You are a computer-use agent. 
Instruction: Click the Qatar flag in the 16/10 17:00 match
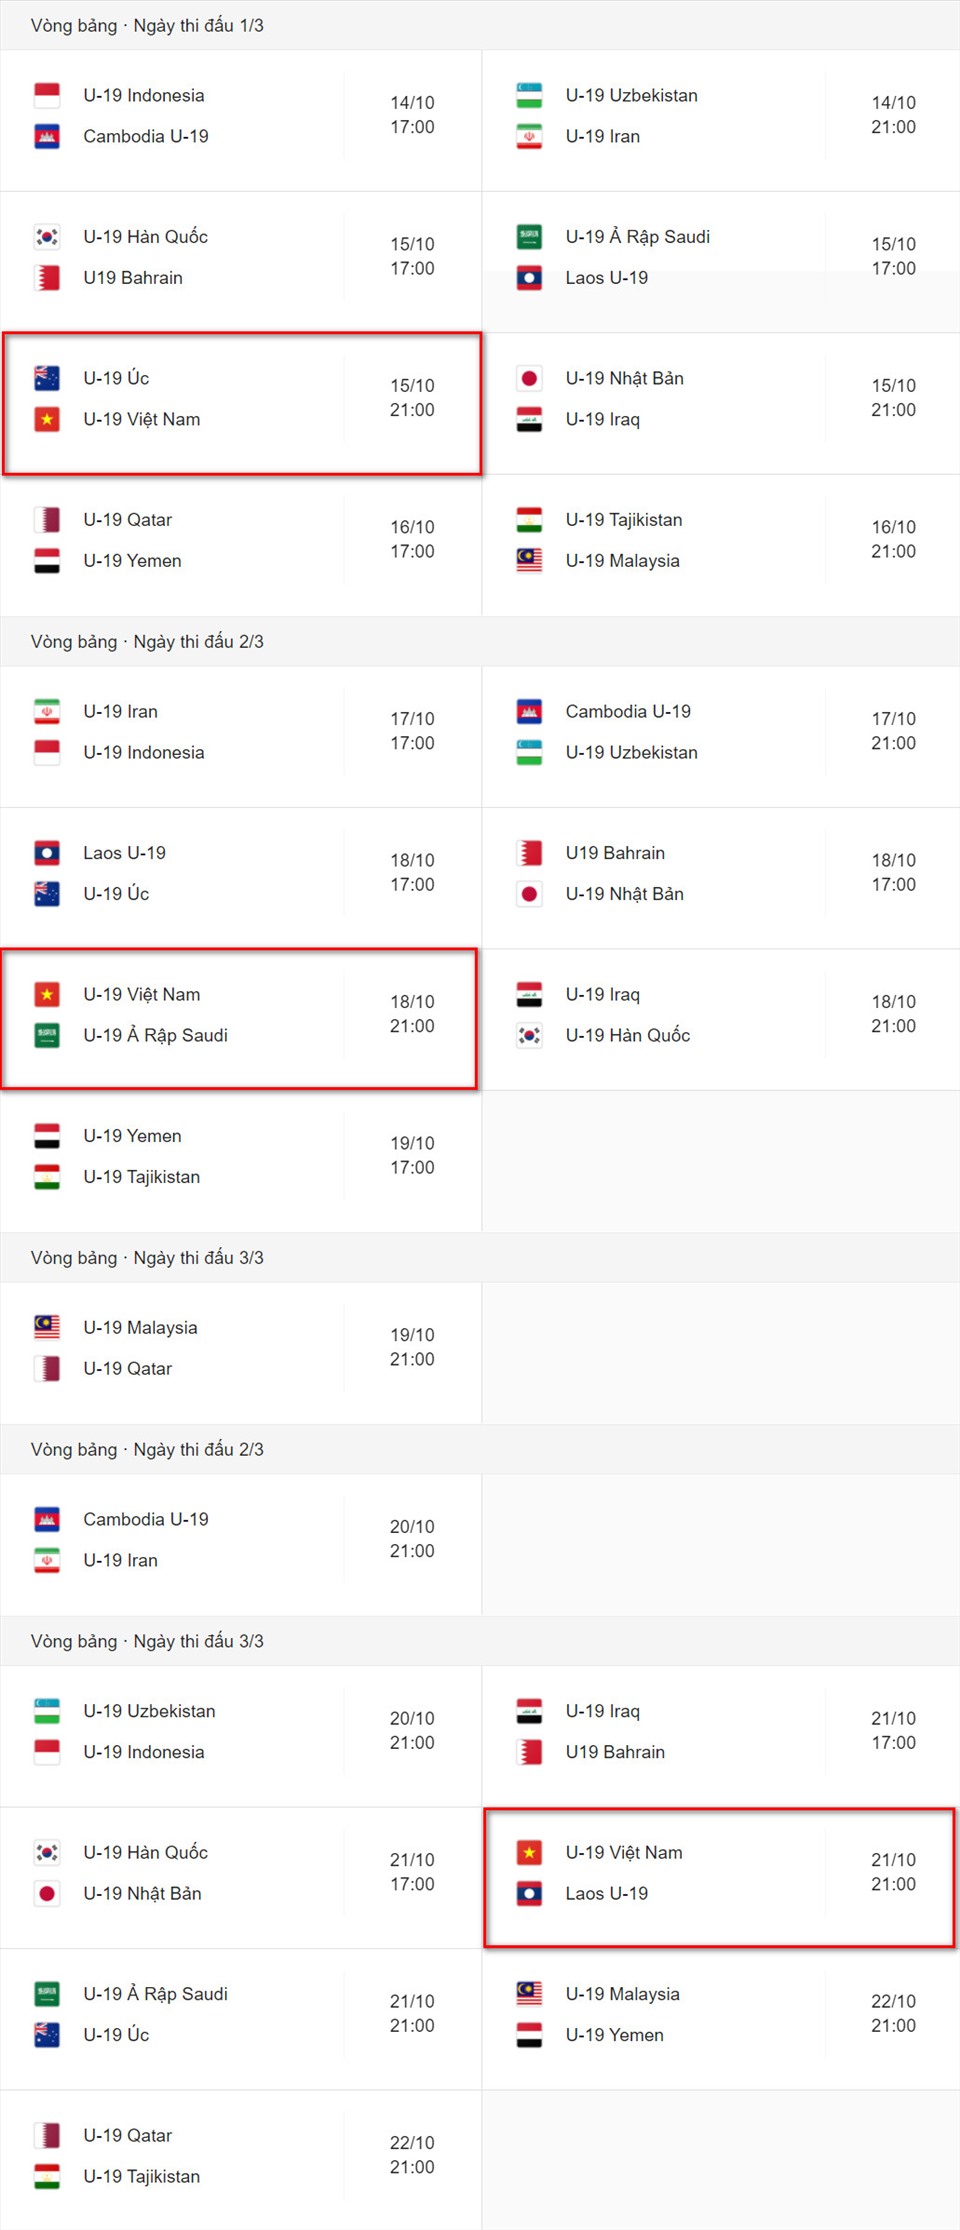(x=47, y=520)
